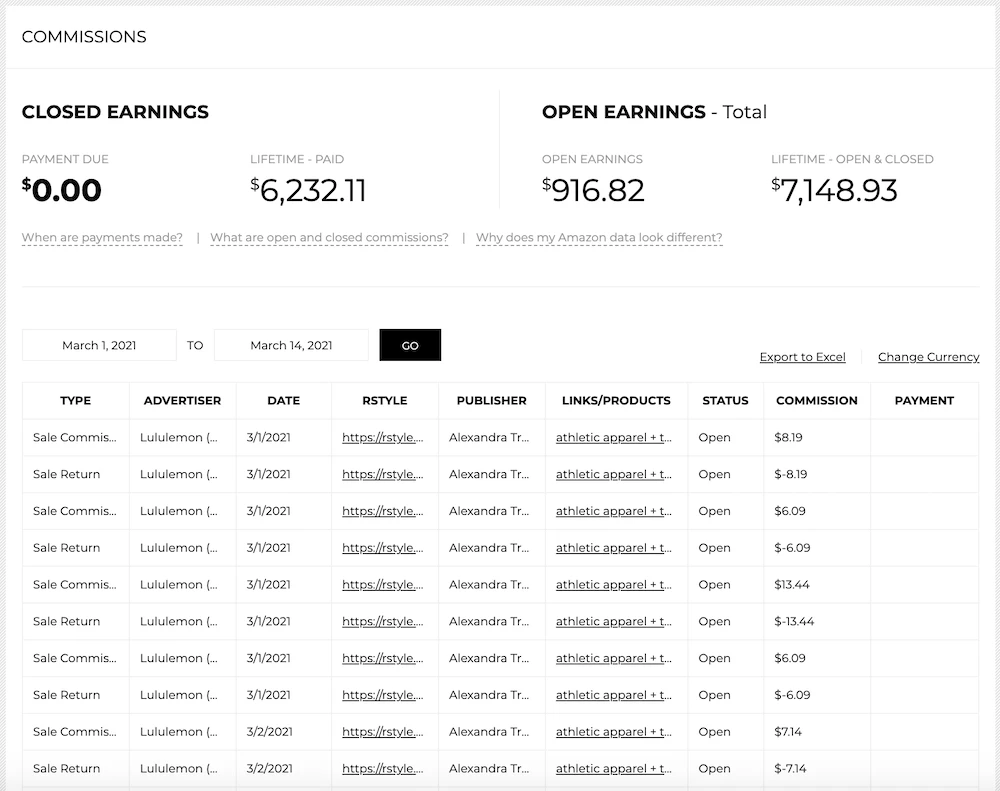Image resolution: width=1000 pixels, height=791 pixels.
Task: Open the Change Currency link
Action: [929, 357]
